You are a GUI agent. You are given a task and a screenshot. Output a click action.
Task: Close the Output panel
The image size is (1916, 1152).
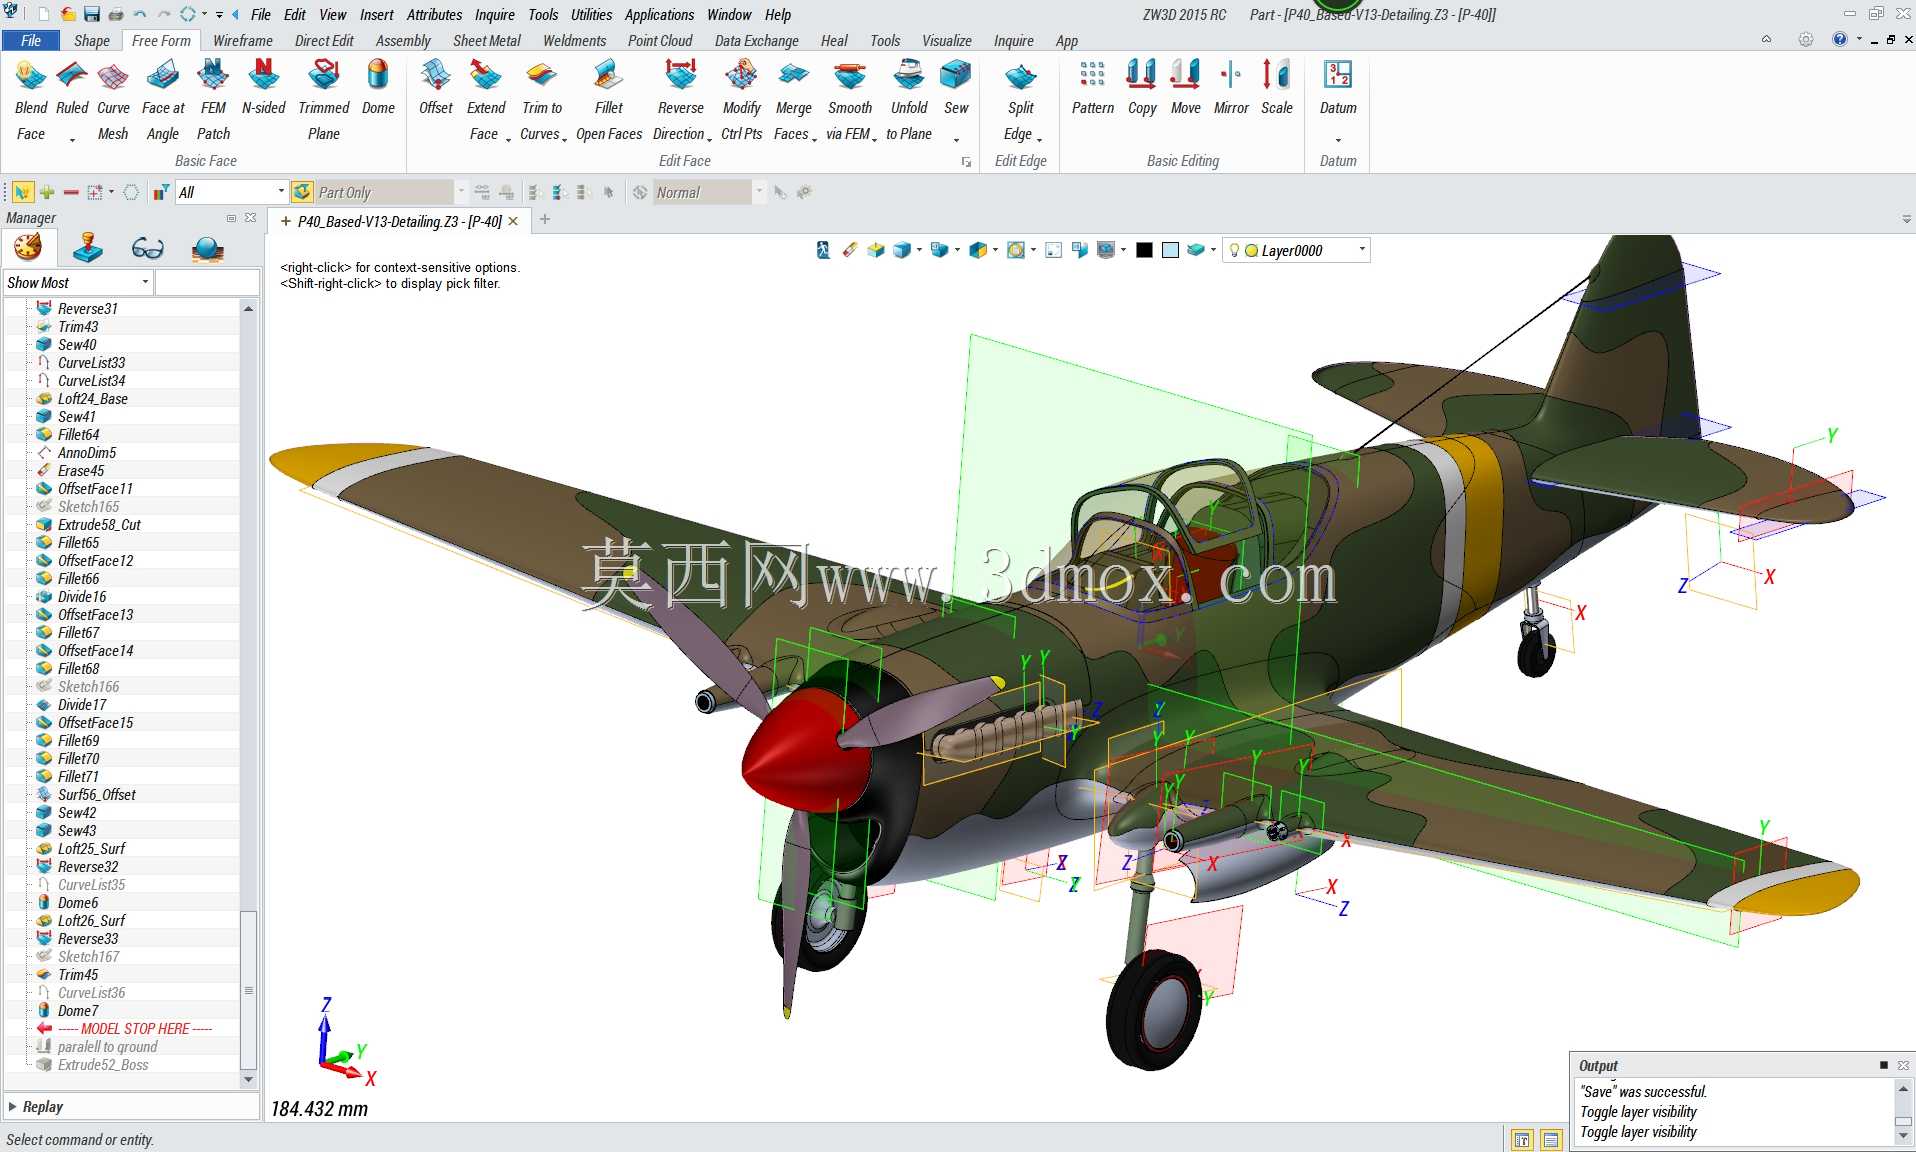1904,1065
